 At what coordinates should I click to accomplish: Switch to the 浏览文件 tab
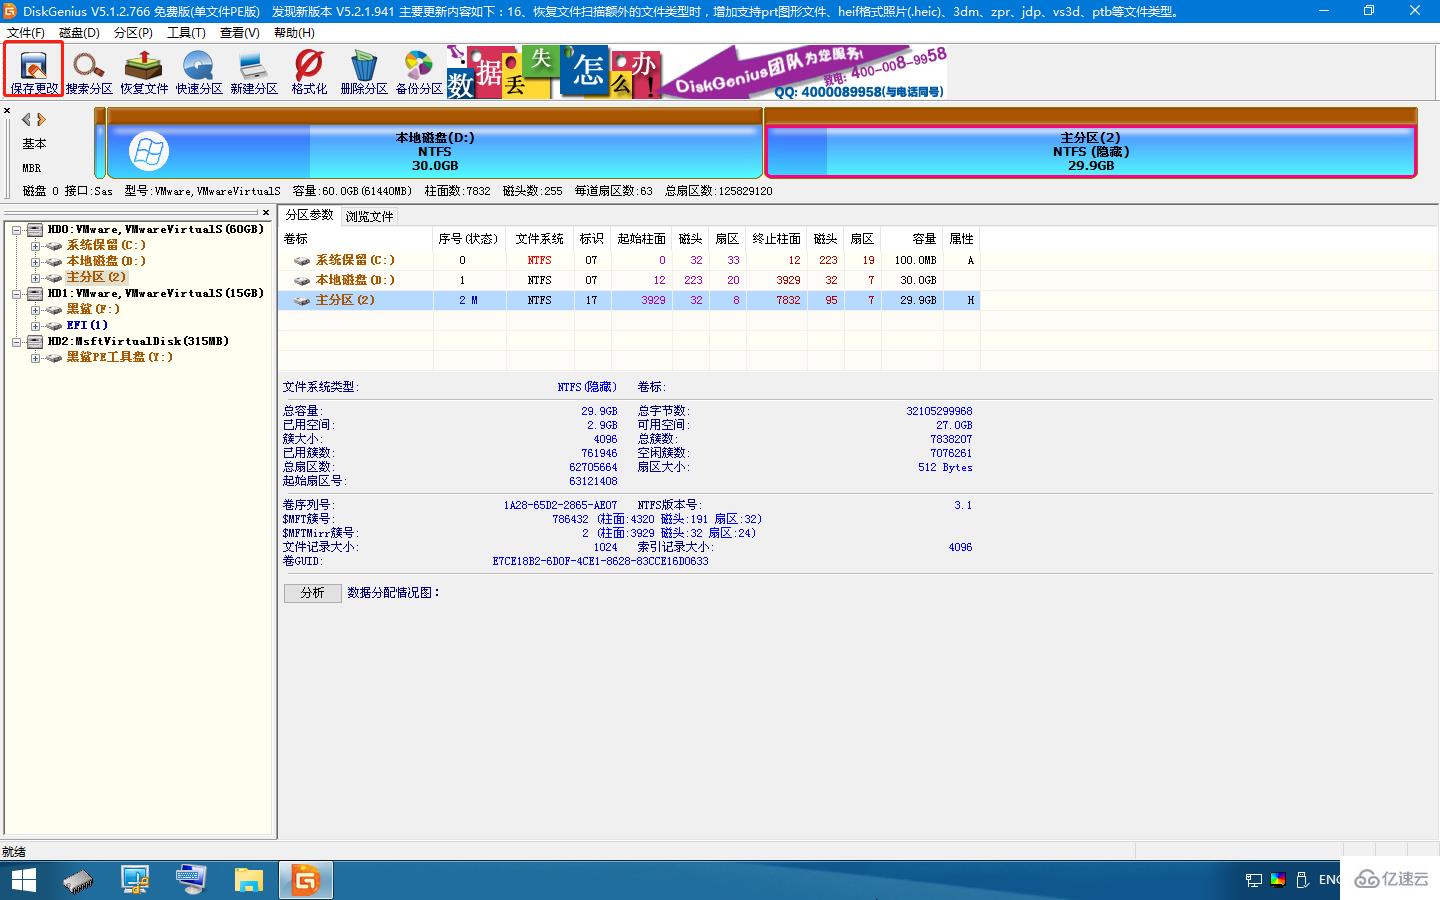tap(369, 216)
